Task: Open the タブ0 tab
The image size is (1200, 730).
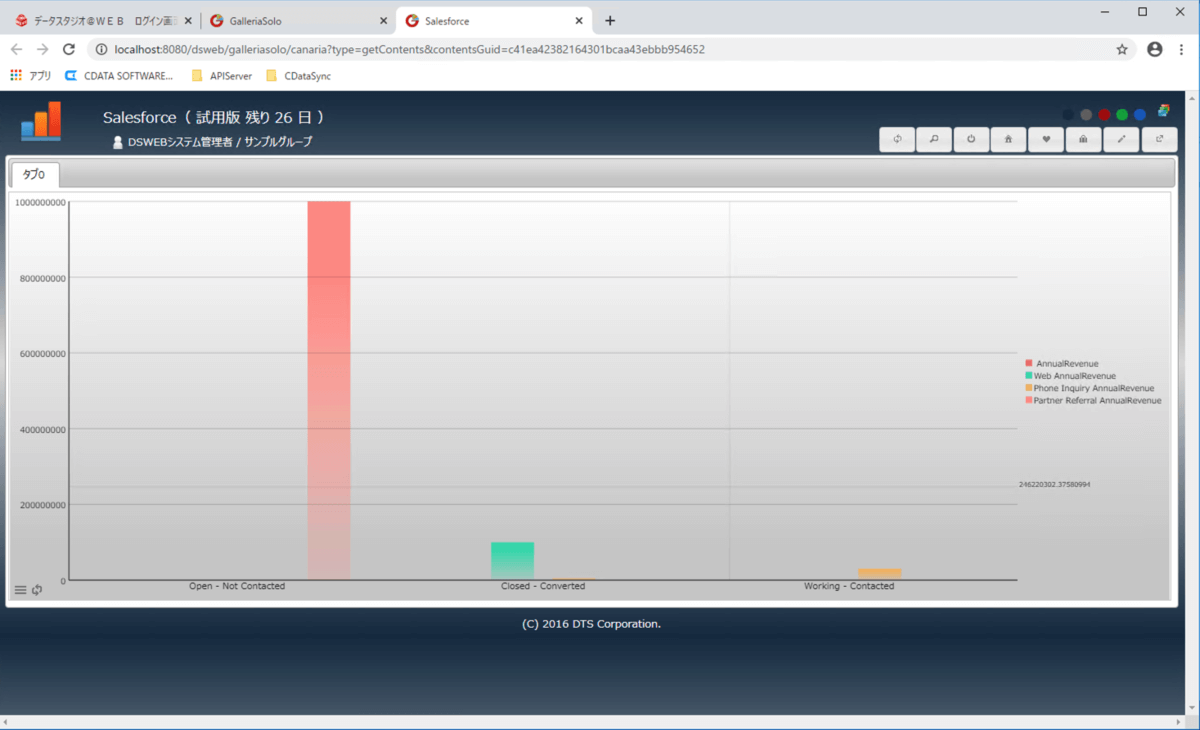Action: coord(35,175)
